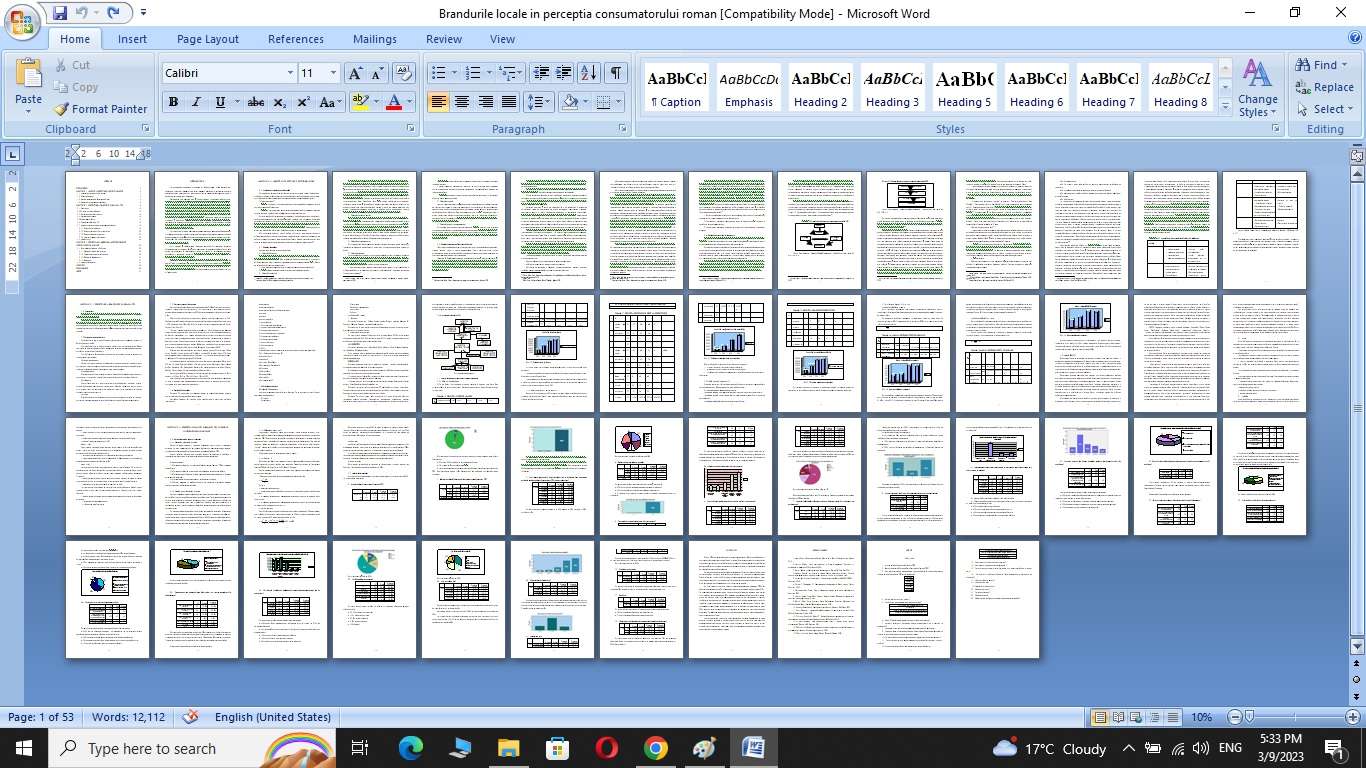Click the Grow Font icon

[x=355, y=73]
